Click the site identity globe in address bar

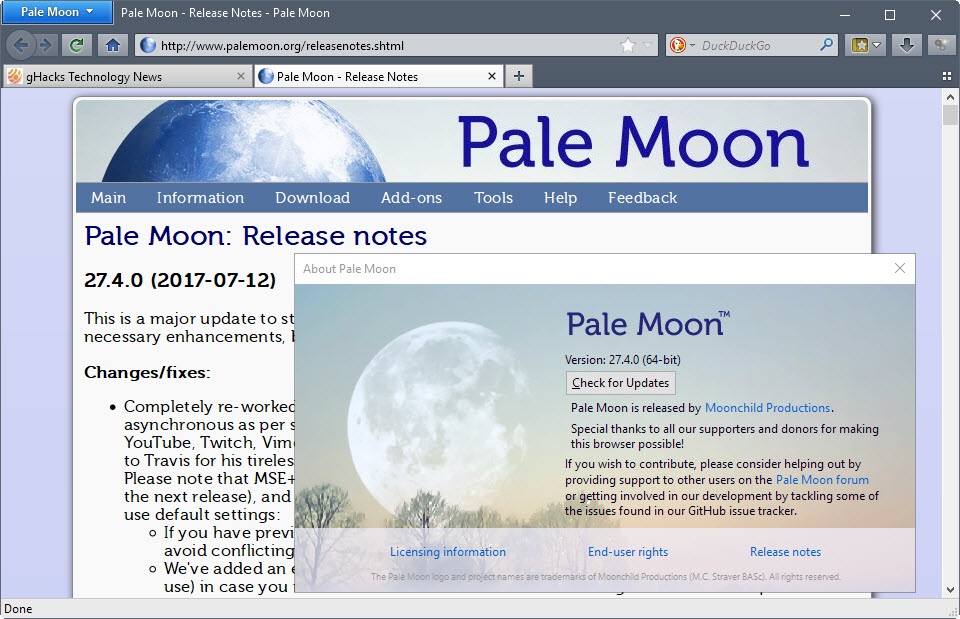pos(148,45)
